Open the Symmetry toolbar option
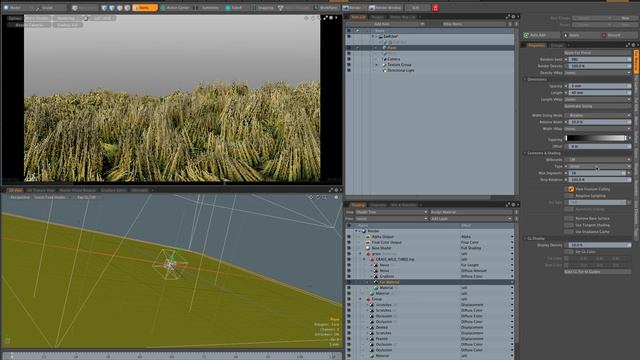The width and height of the screenshot is (640, 360). 208,8
